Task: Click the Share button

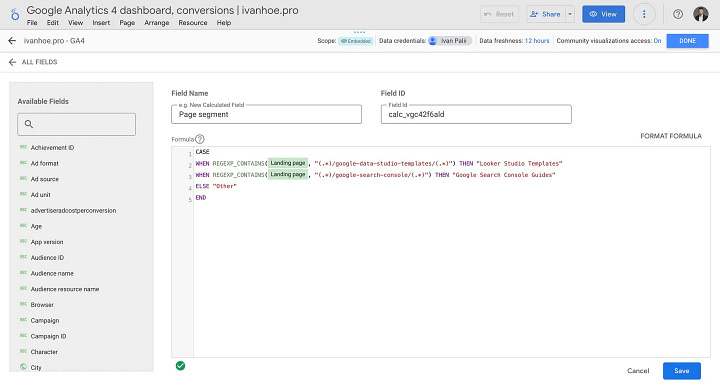Action: (546, 14)
